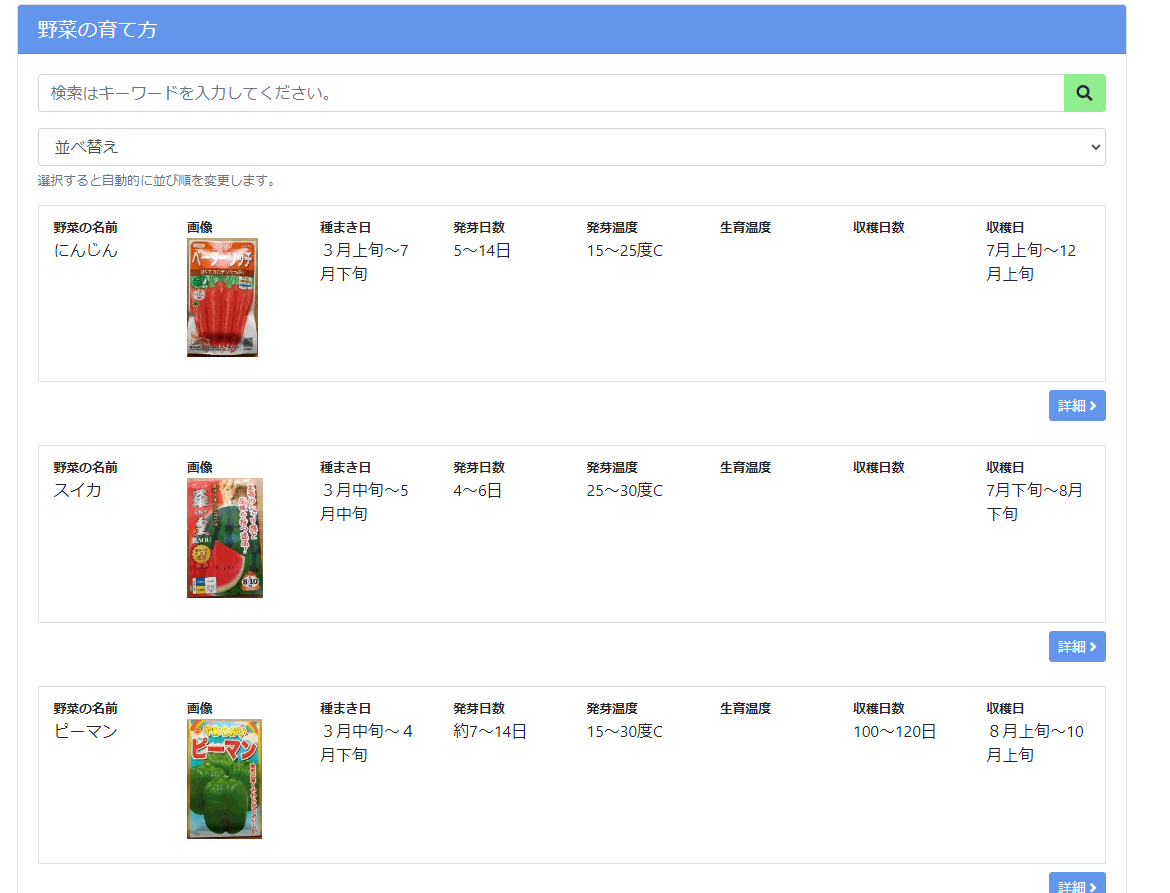Open 詳細 for the にんじん card
This screenshot has width=1170, height=893.
pos(1077,406)
